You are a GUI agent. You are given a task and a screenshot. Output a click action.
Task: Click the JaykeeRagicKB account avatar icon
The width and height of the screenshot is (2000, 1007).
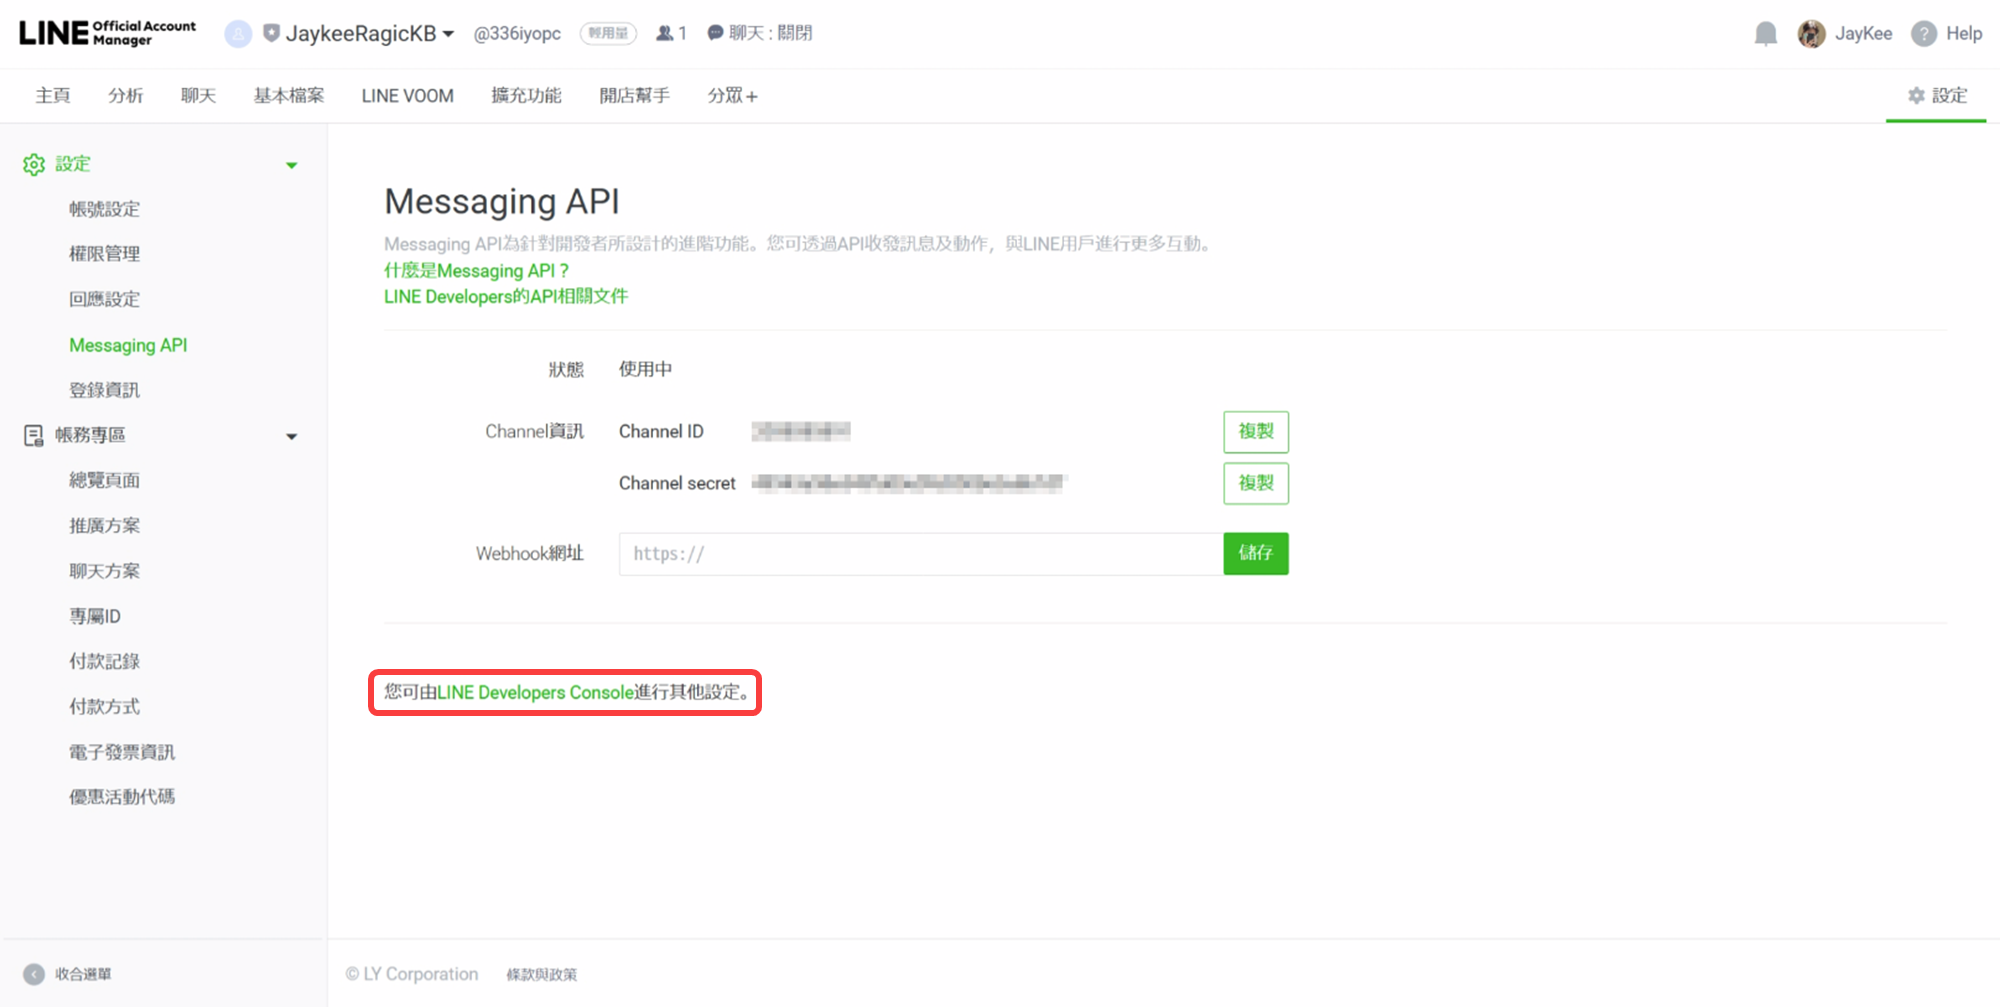coord(238,34)
